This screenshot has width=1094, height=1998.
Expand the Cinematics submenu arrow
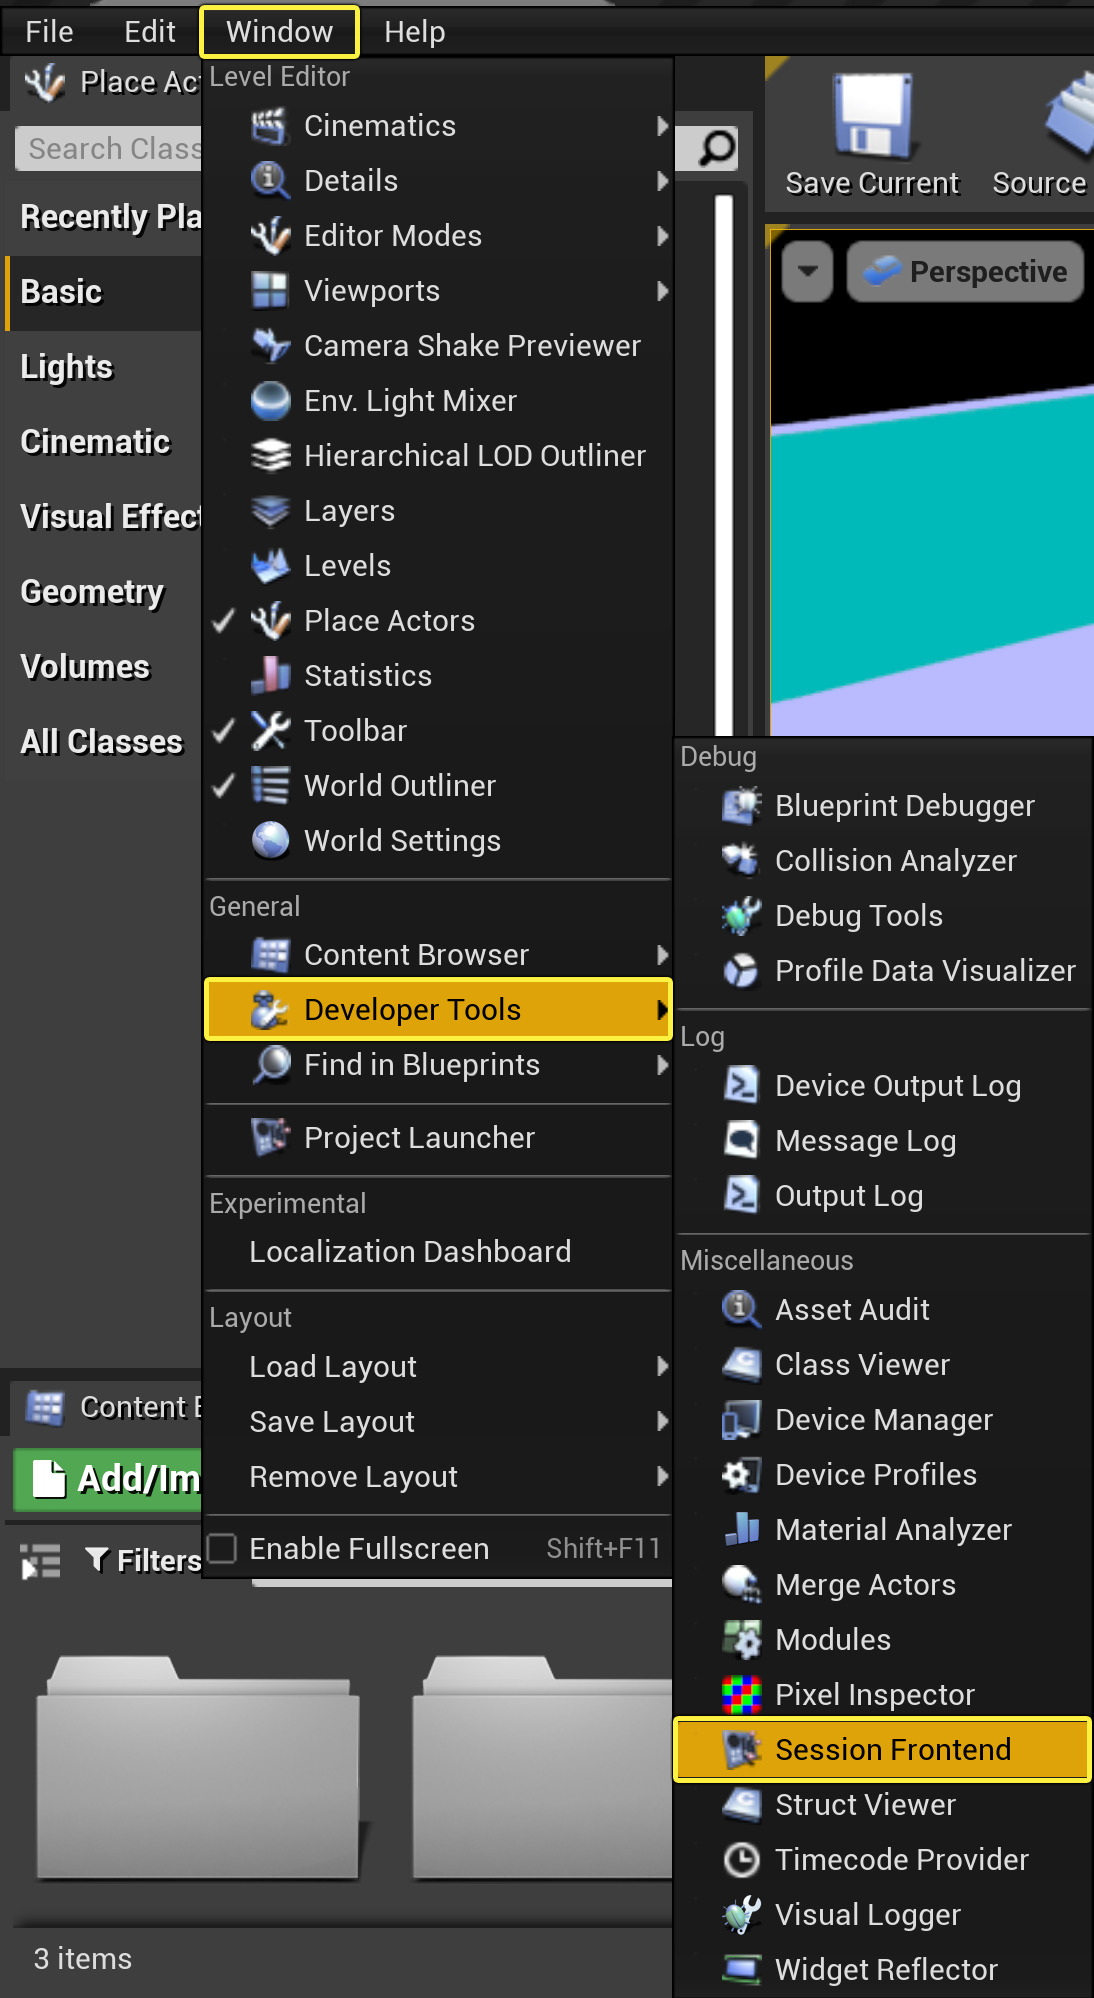pos(662,126)
